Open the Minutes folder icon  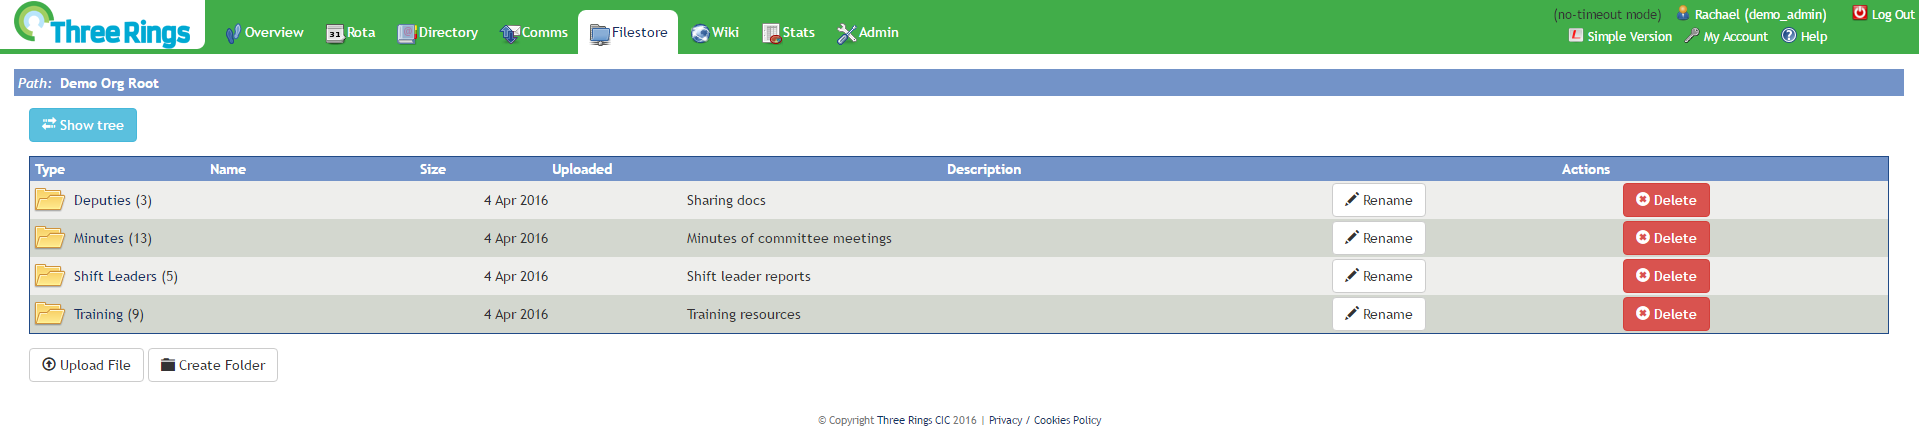pos(50,238)
